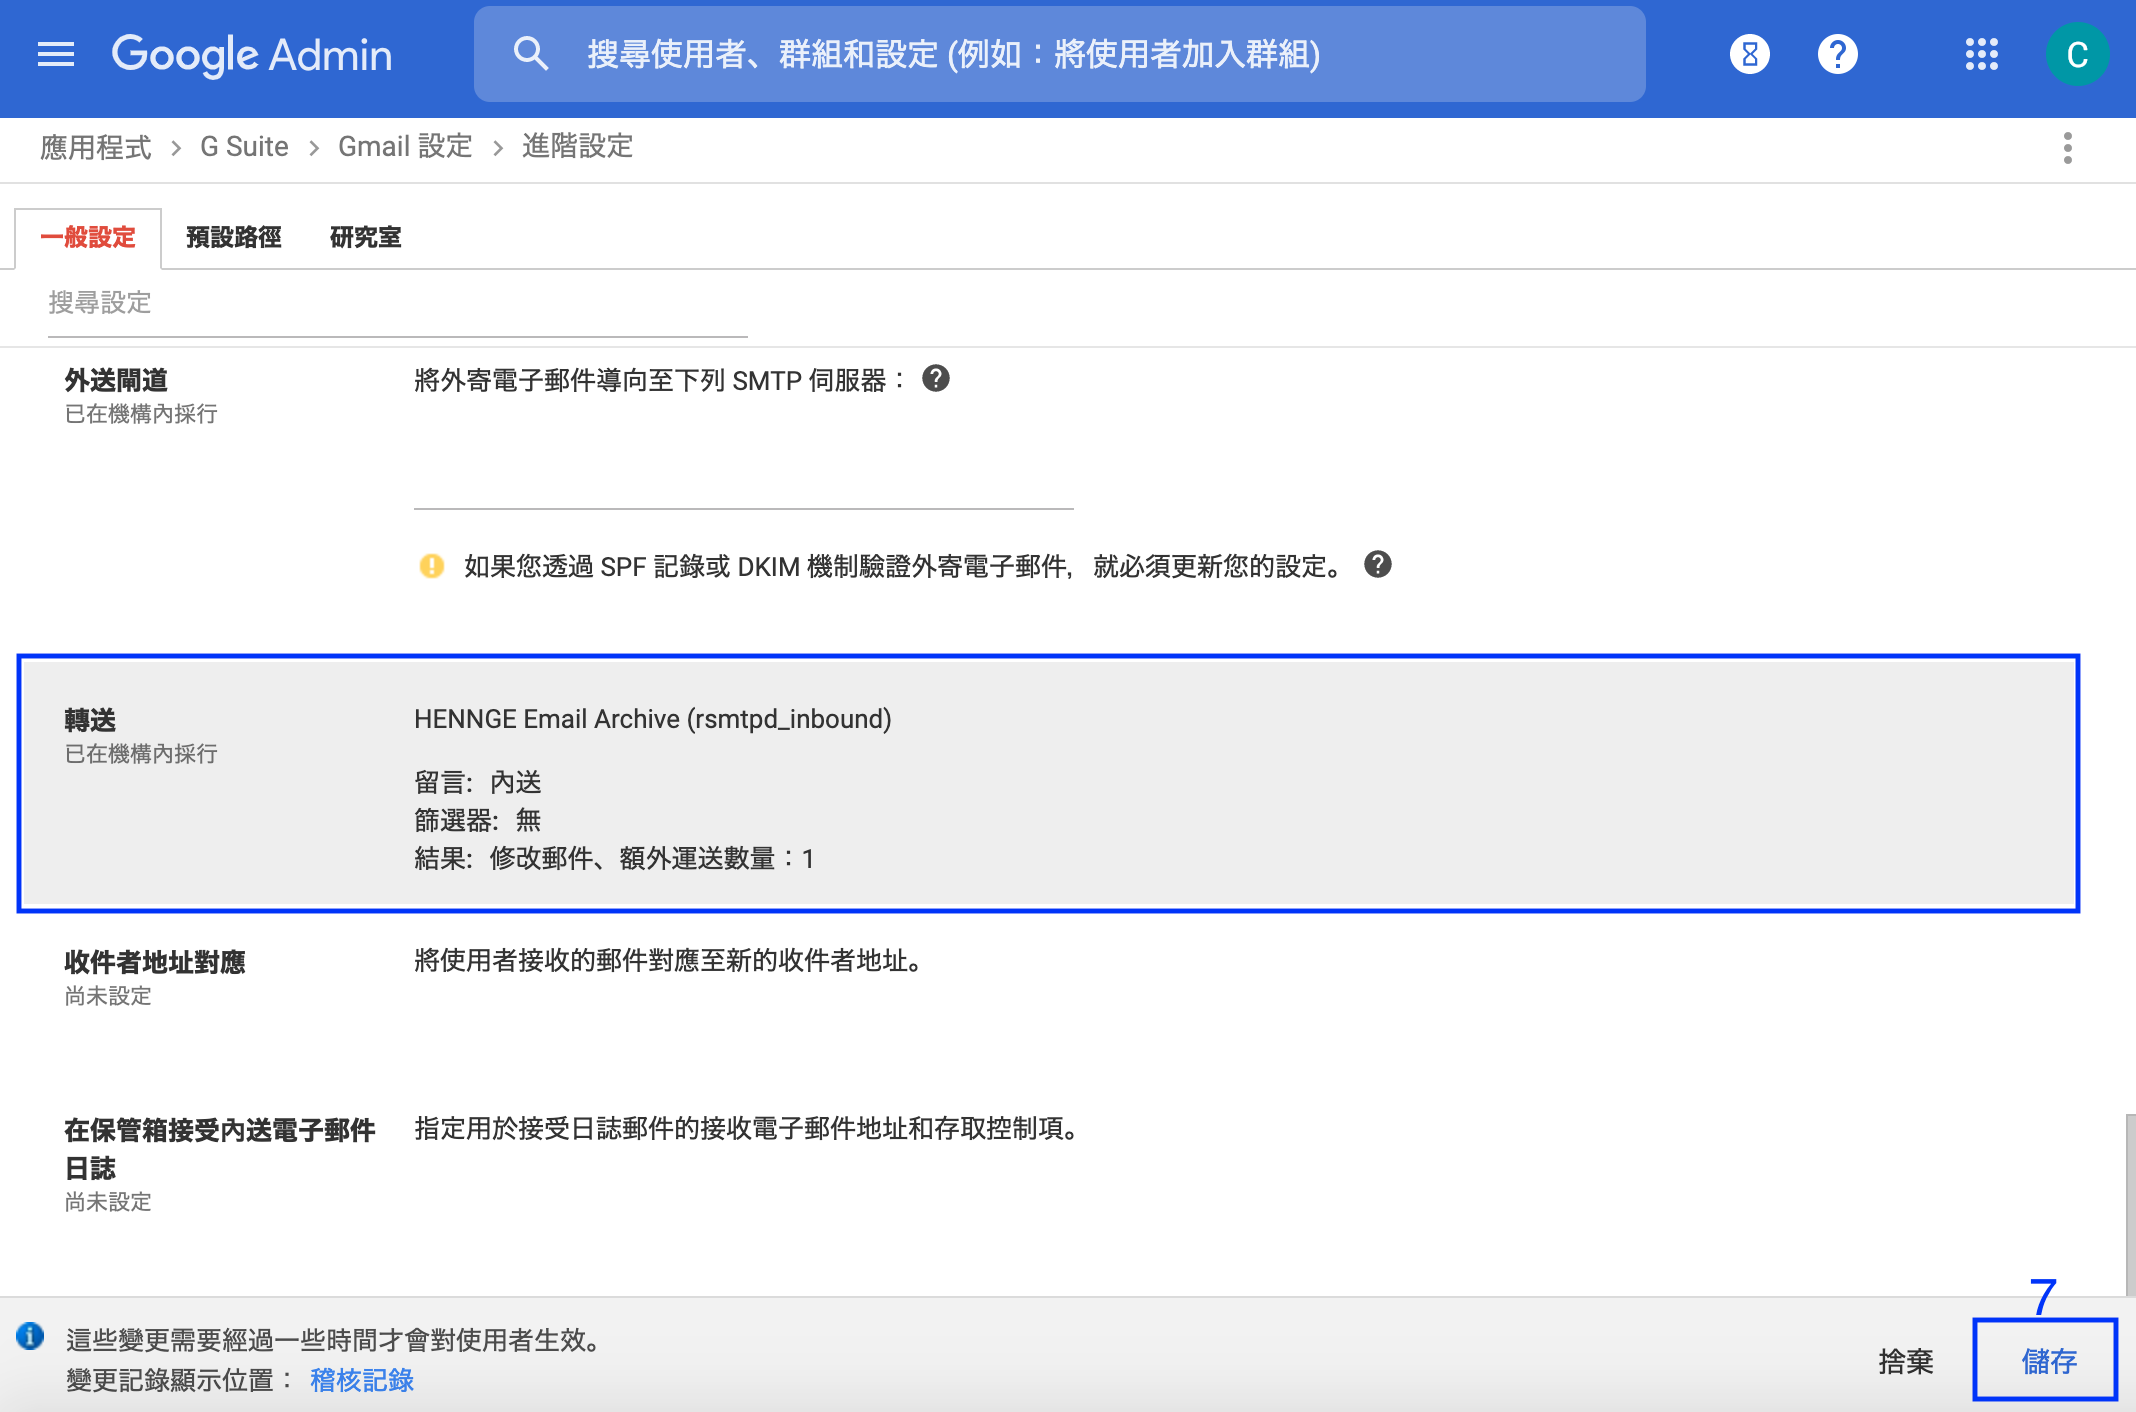Click the 收件者地址對應 setting
Image resolution: width=2136 pixels, height=1412 pixels.
tap(155, 963)
